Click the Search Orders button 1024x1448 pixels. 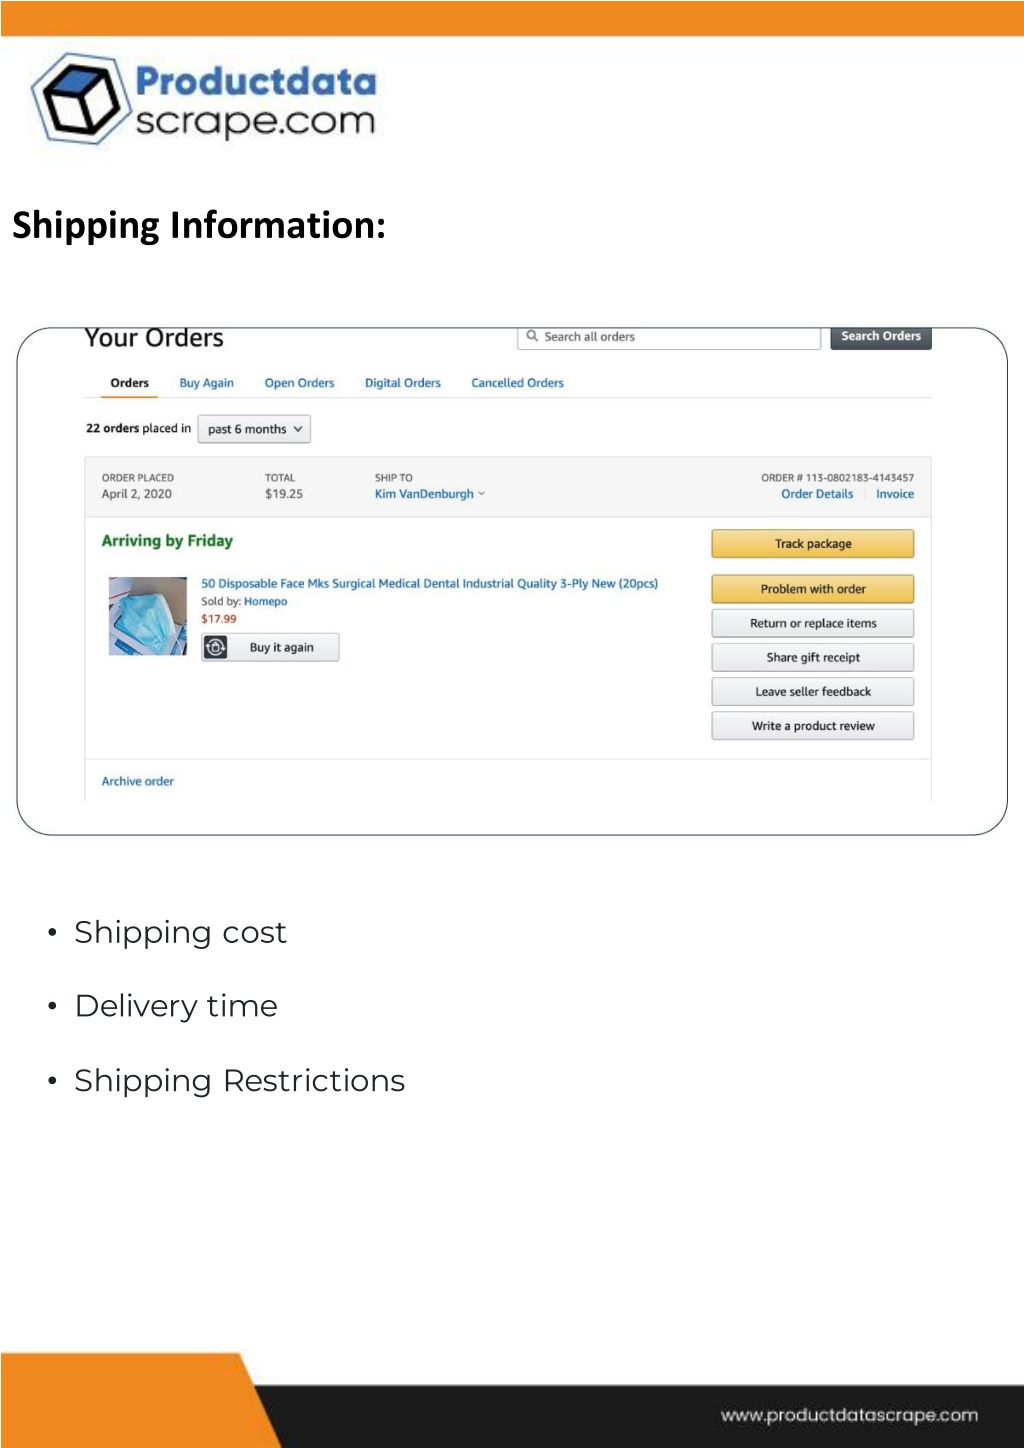881,337
